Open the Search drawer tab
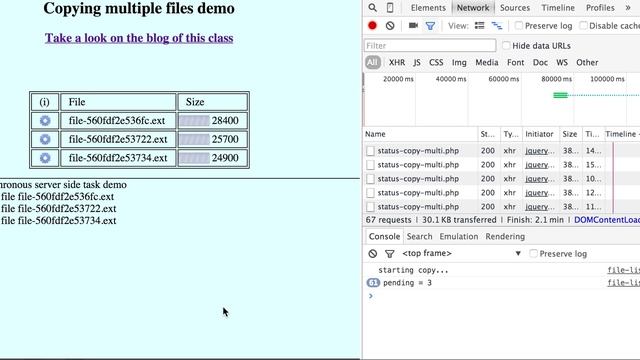The width and height of the screenshot is (640, 360). click(x=419, y=236)
